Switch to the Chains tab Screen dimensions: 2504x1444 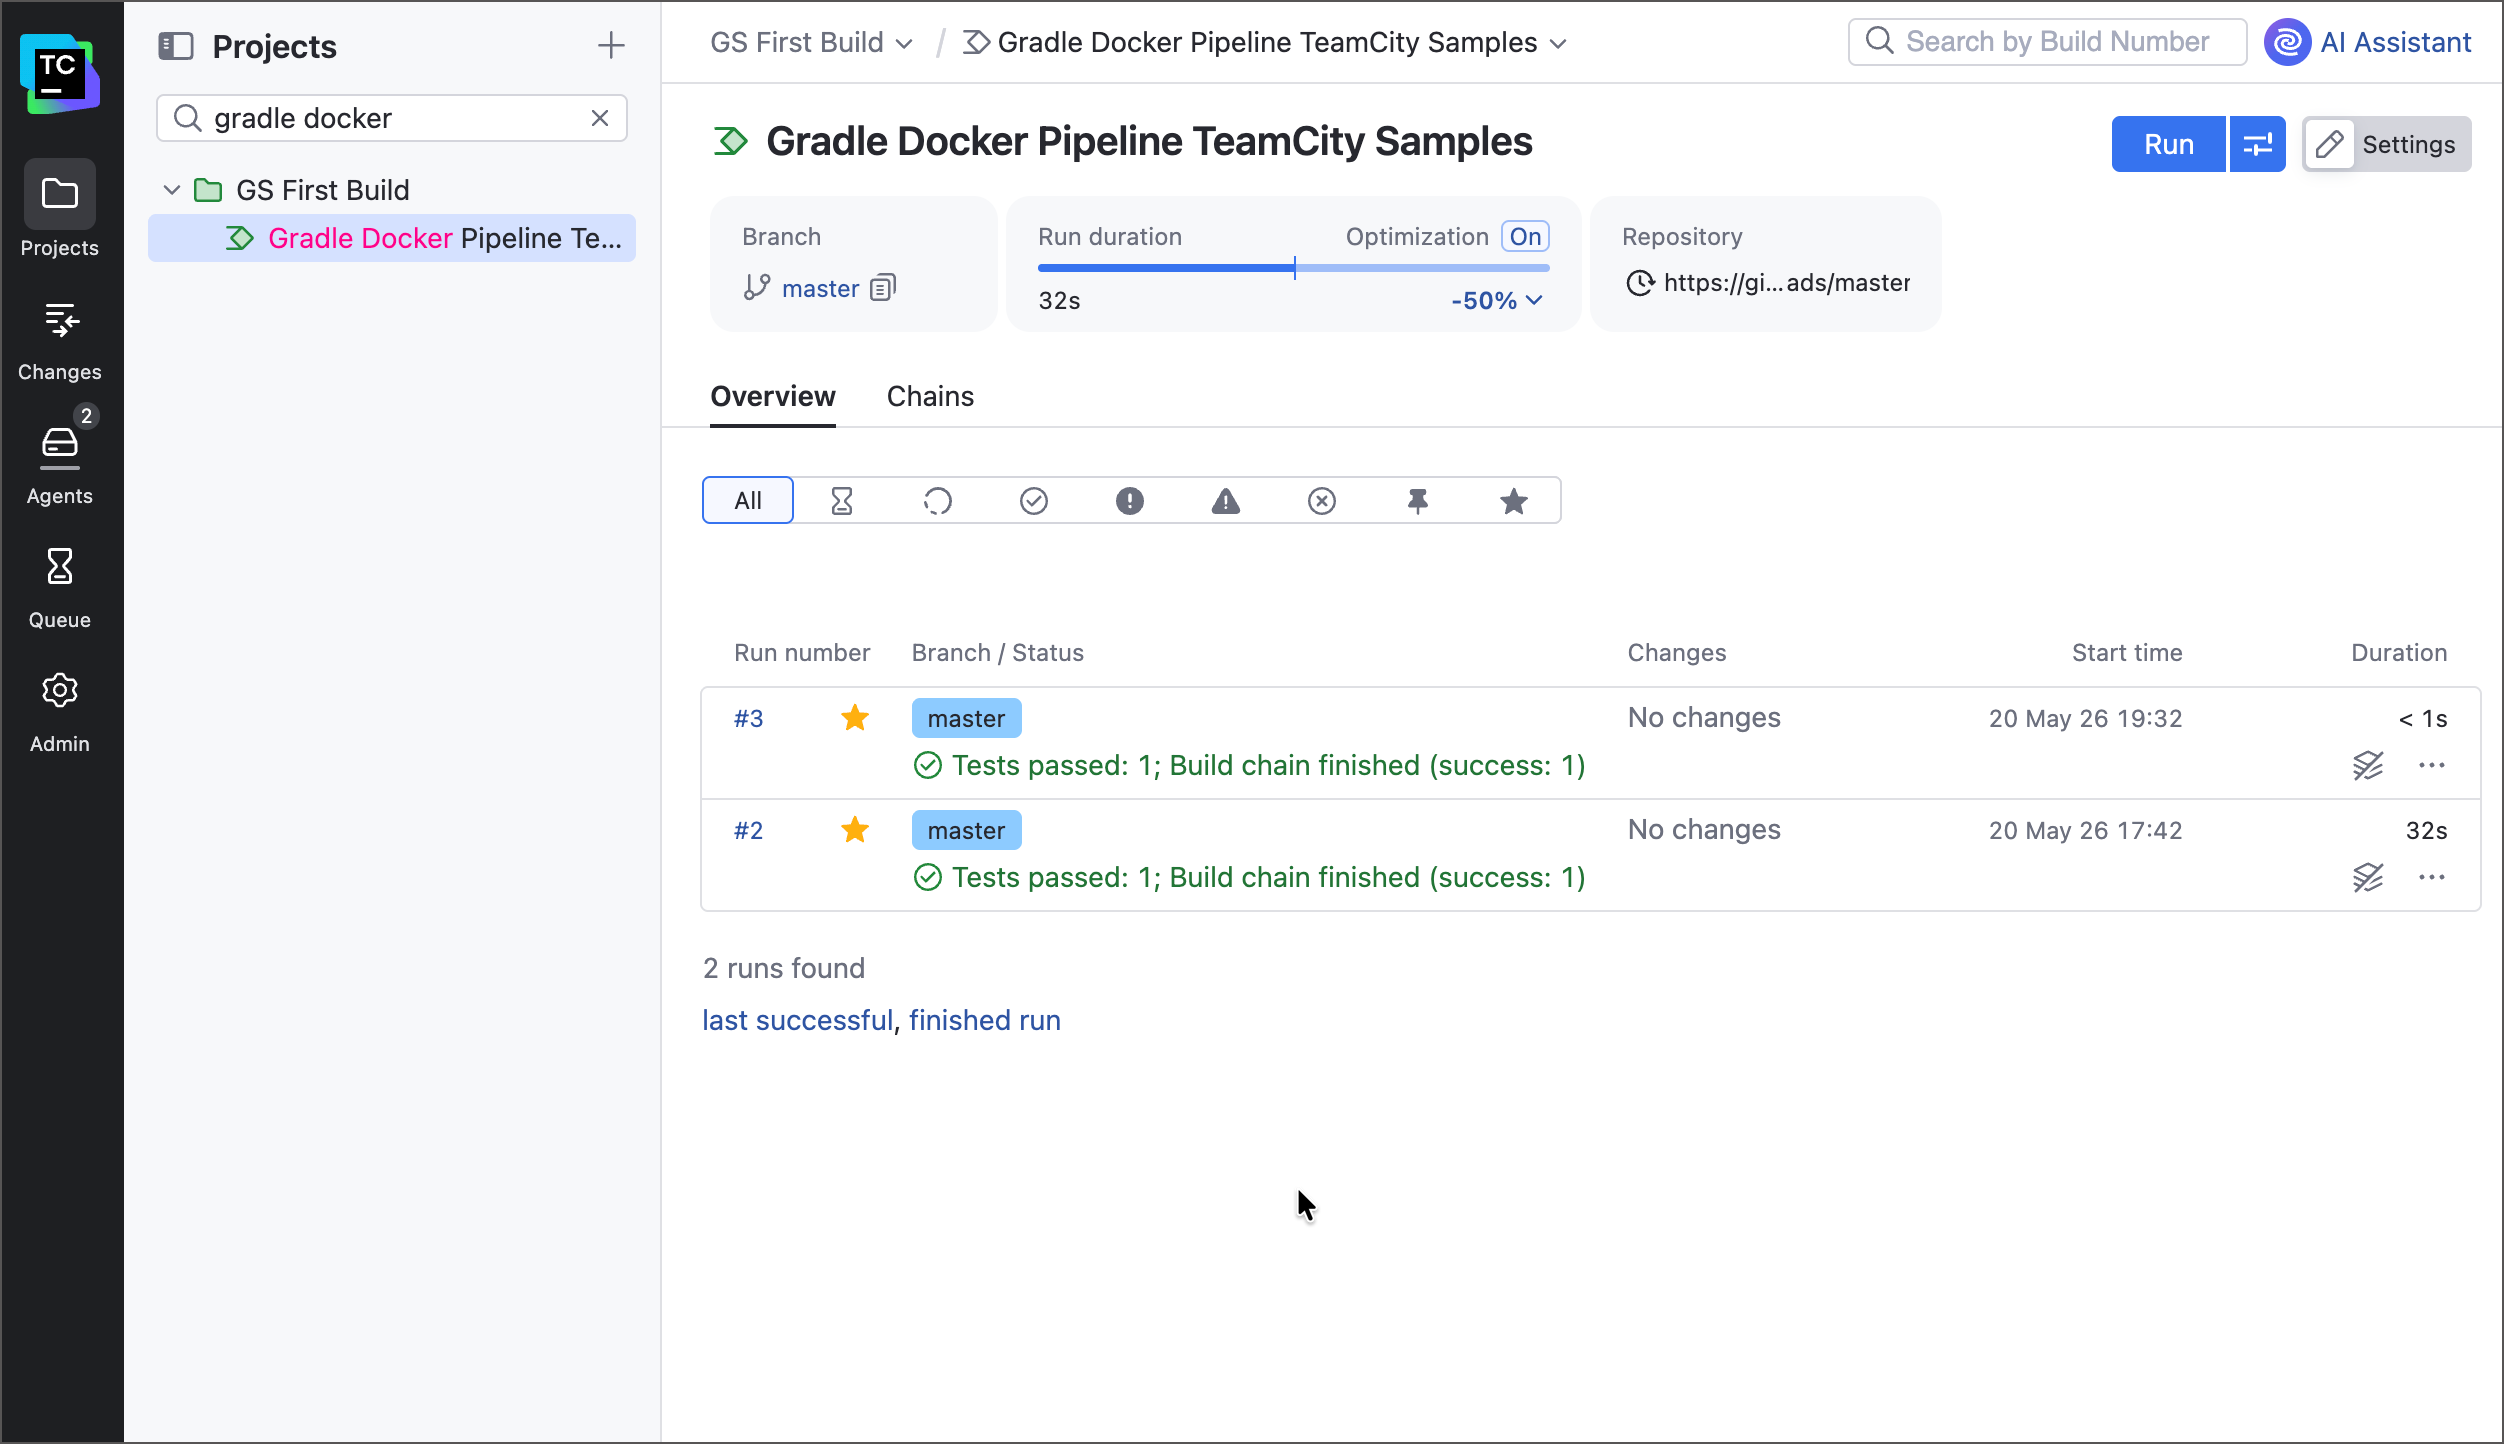point(930,397)
